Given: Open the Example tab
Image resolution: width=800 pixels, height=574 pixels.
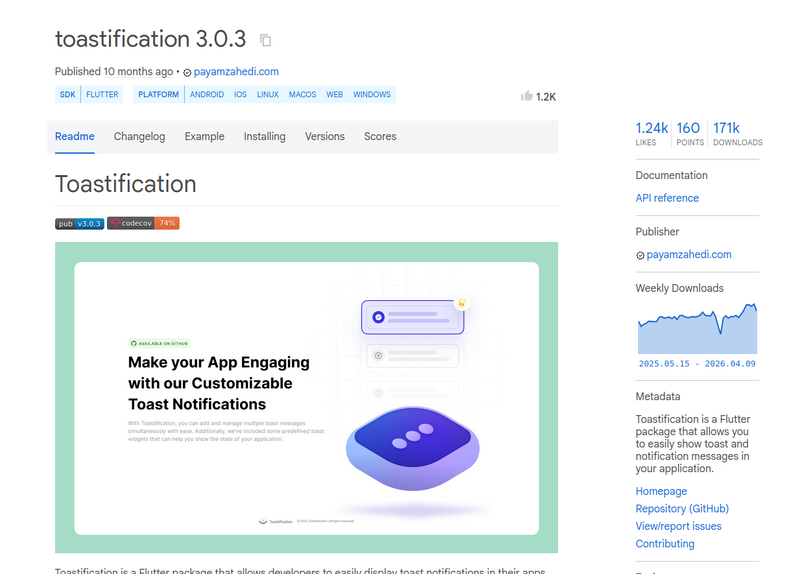Looking at the screenshot, I should pyautogui.click(x=205, y=136).
